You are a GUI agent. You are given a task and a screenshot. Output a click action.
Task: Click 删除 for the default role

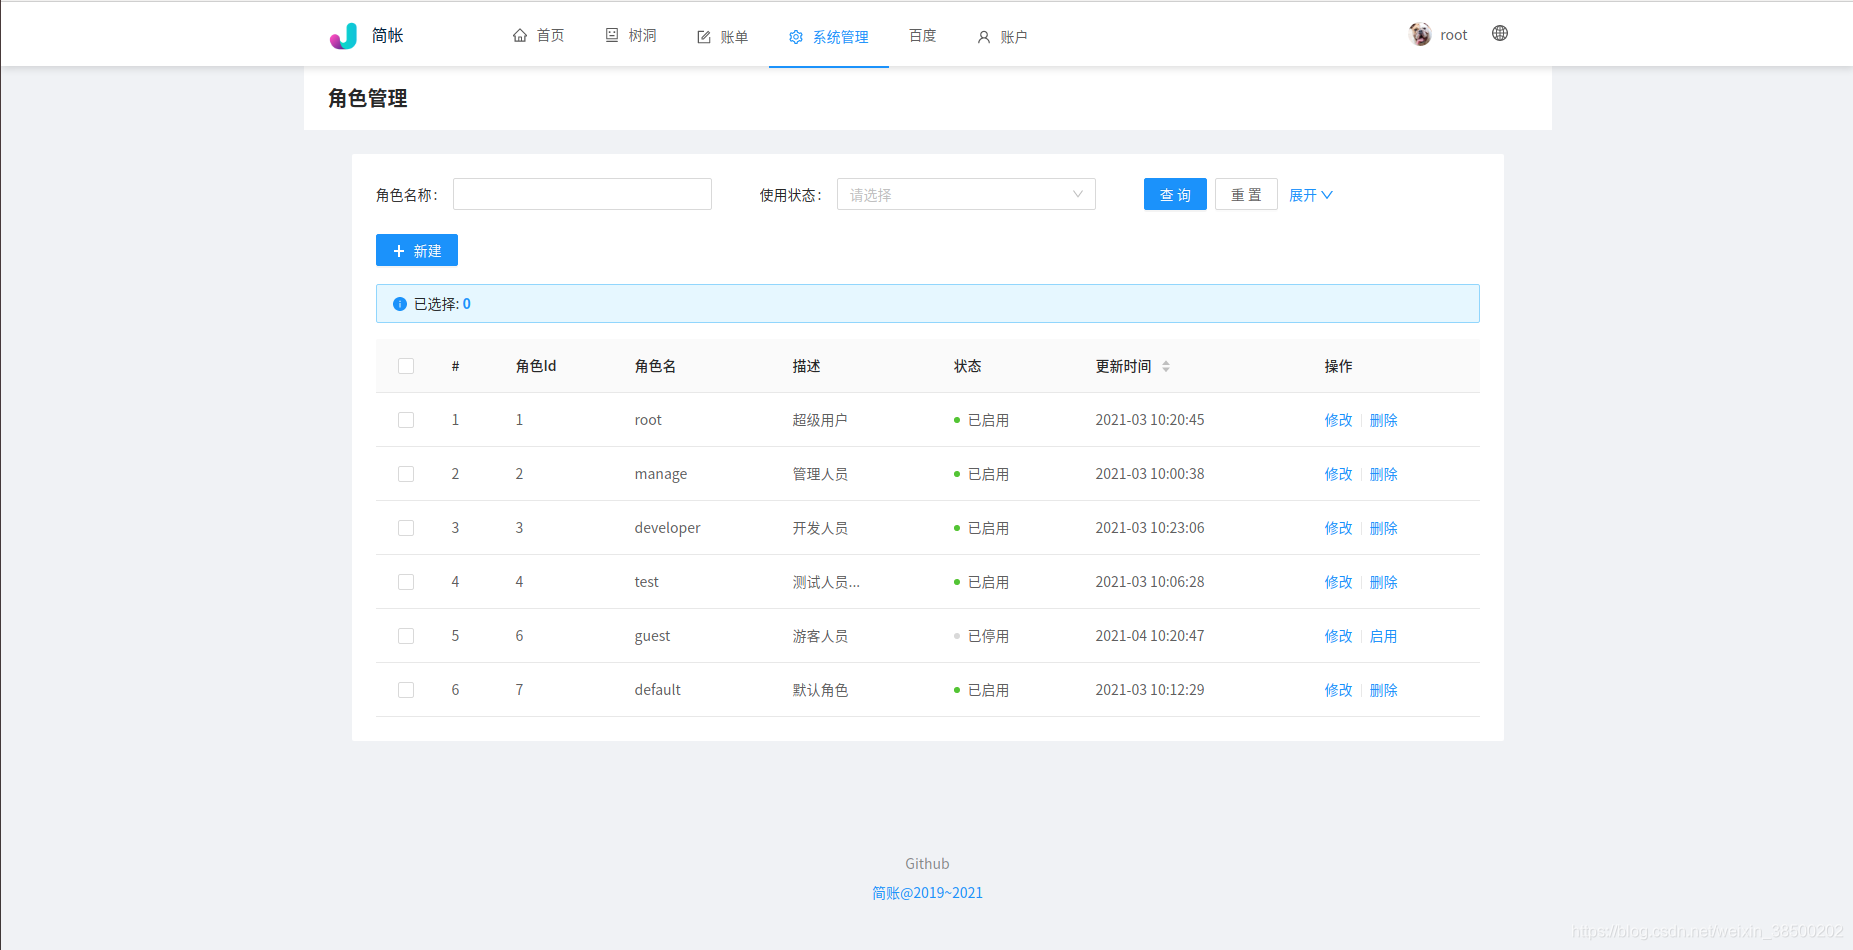(x=1383, y=690)
